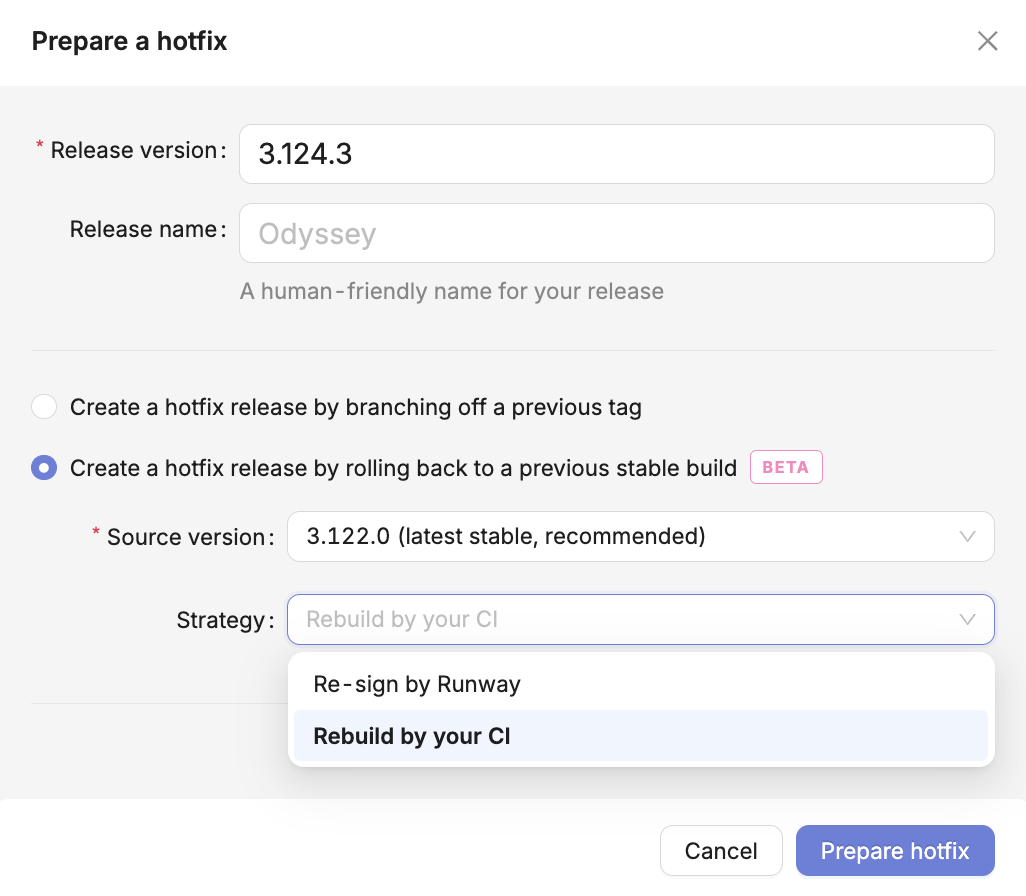This screenshot has width=1026, height=896.
Task: Click the human-friendly name helper text
Action: [x=452, y=291]
